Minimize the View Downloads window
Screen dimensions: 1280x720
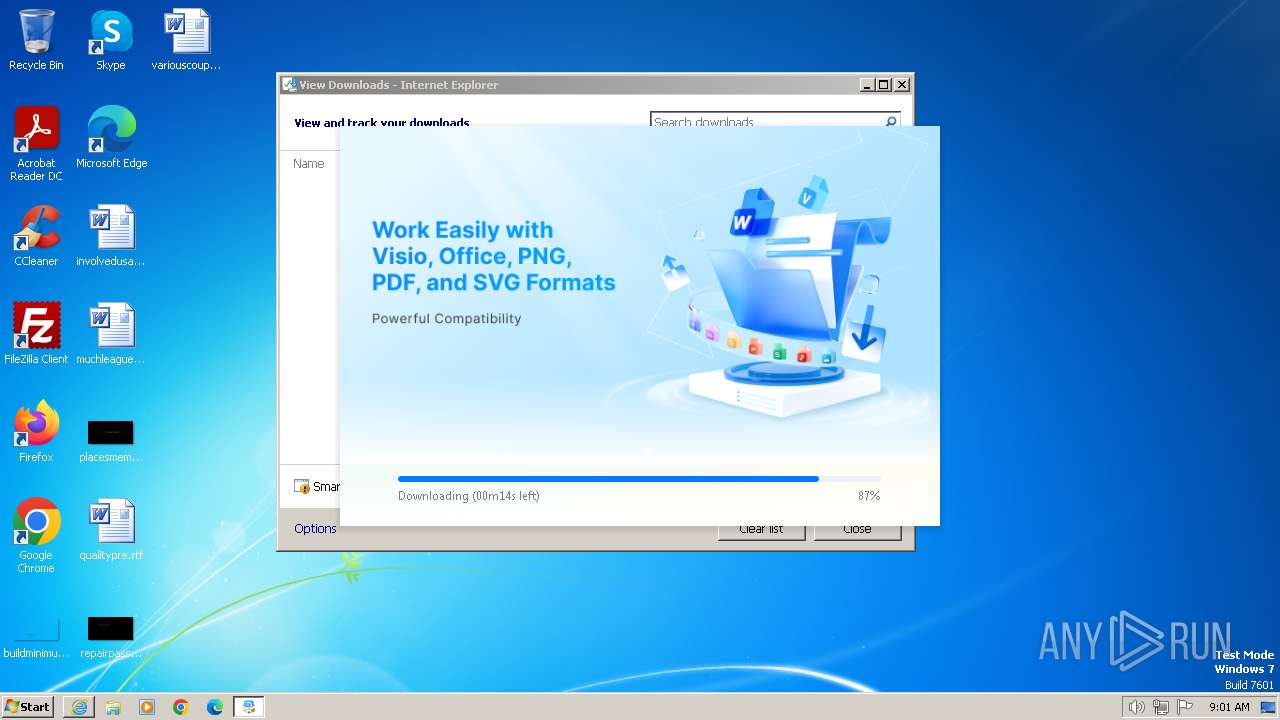(867, 85)
